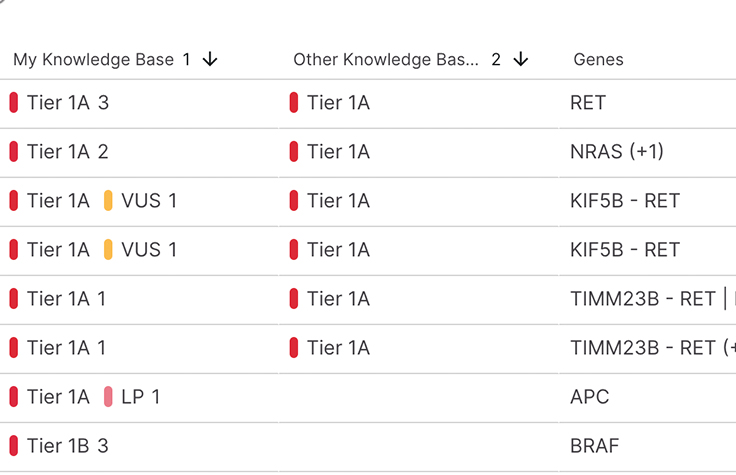Click sort arrow on My Knowledge Base column
736x475 pixels.
pos(210,60)
